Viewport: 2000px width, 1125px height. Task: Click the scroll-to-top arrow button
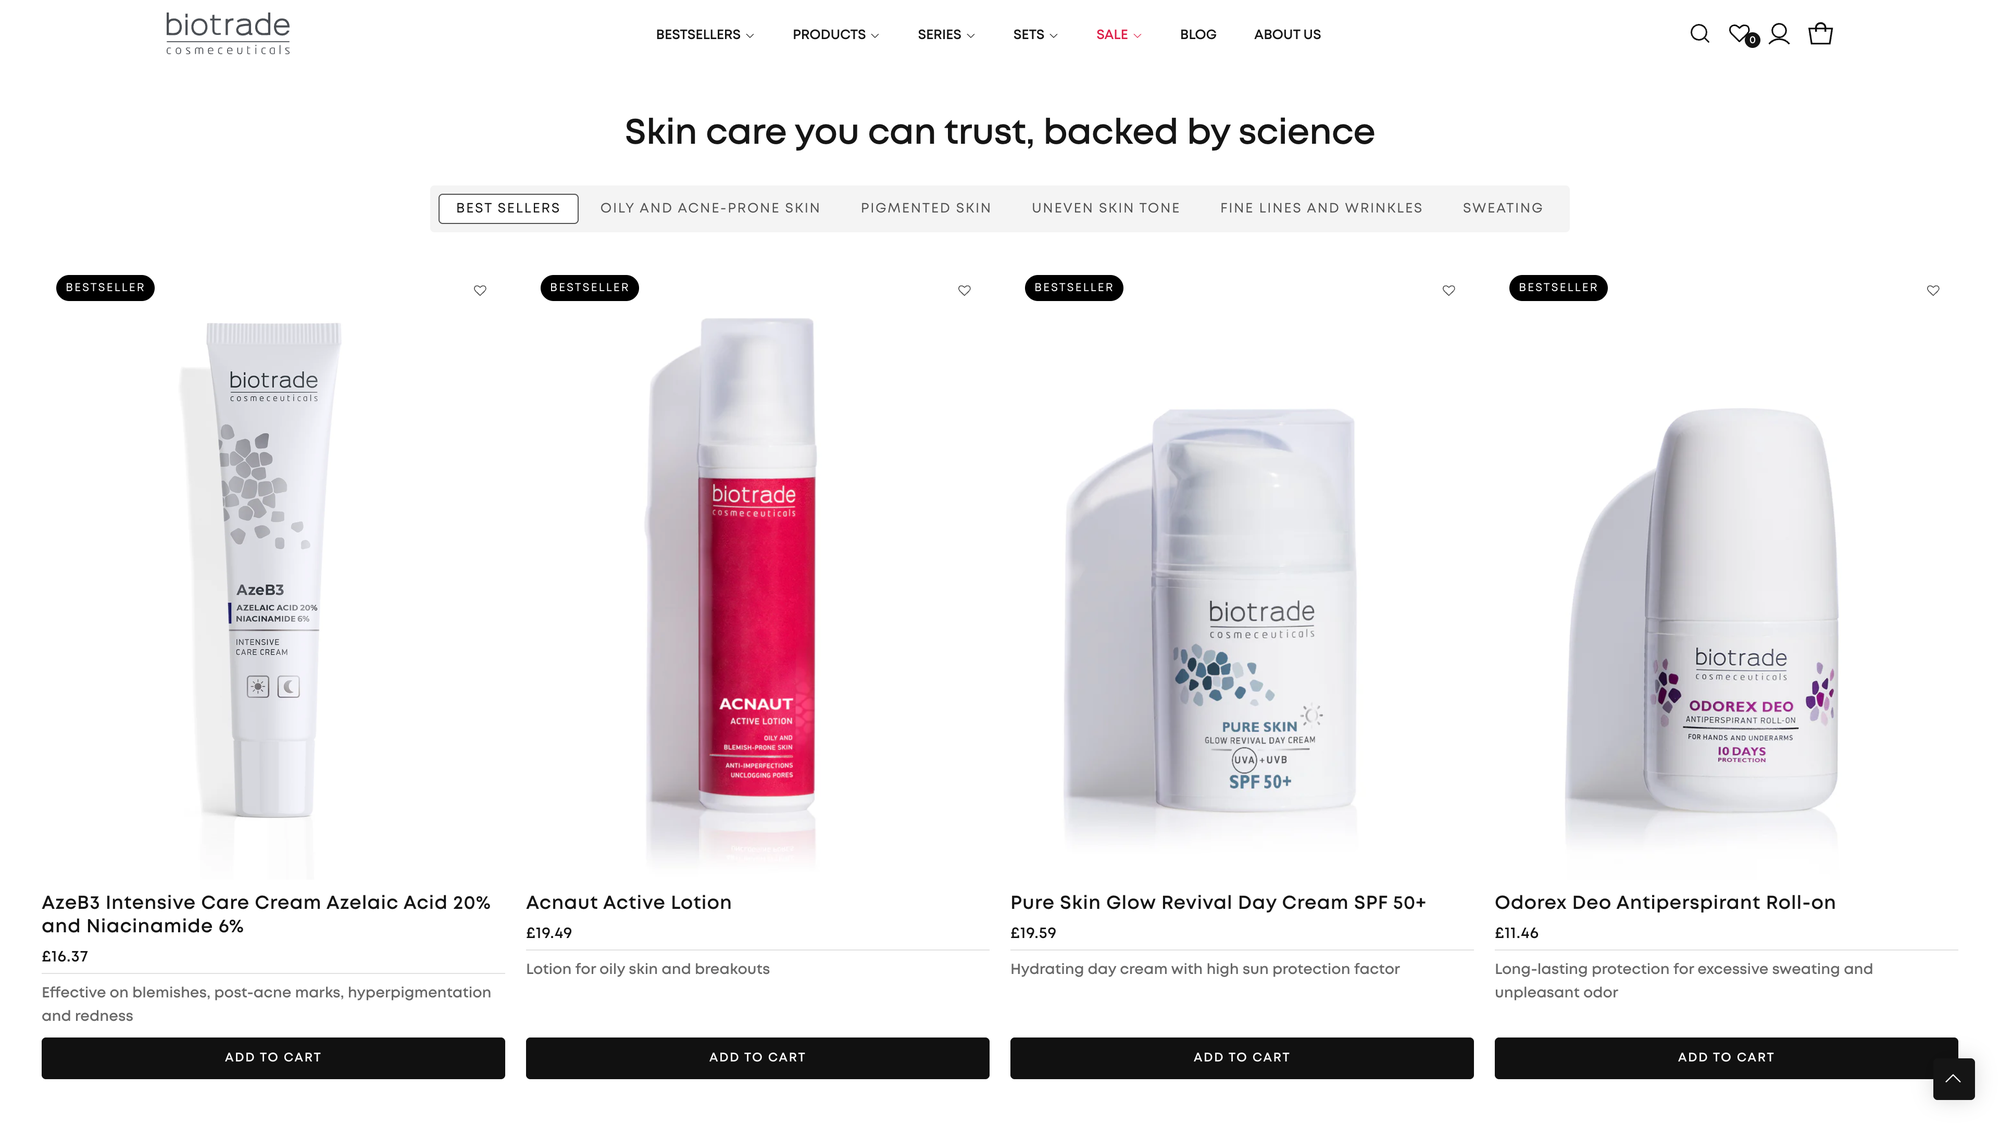pyautogui.click(x=1953, y=1079)
